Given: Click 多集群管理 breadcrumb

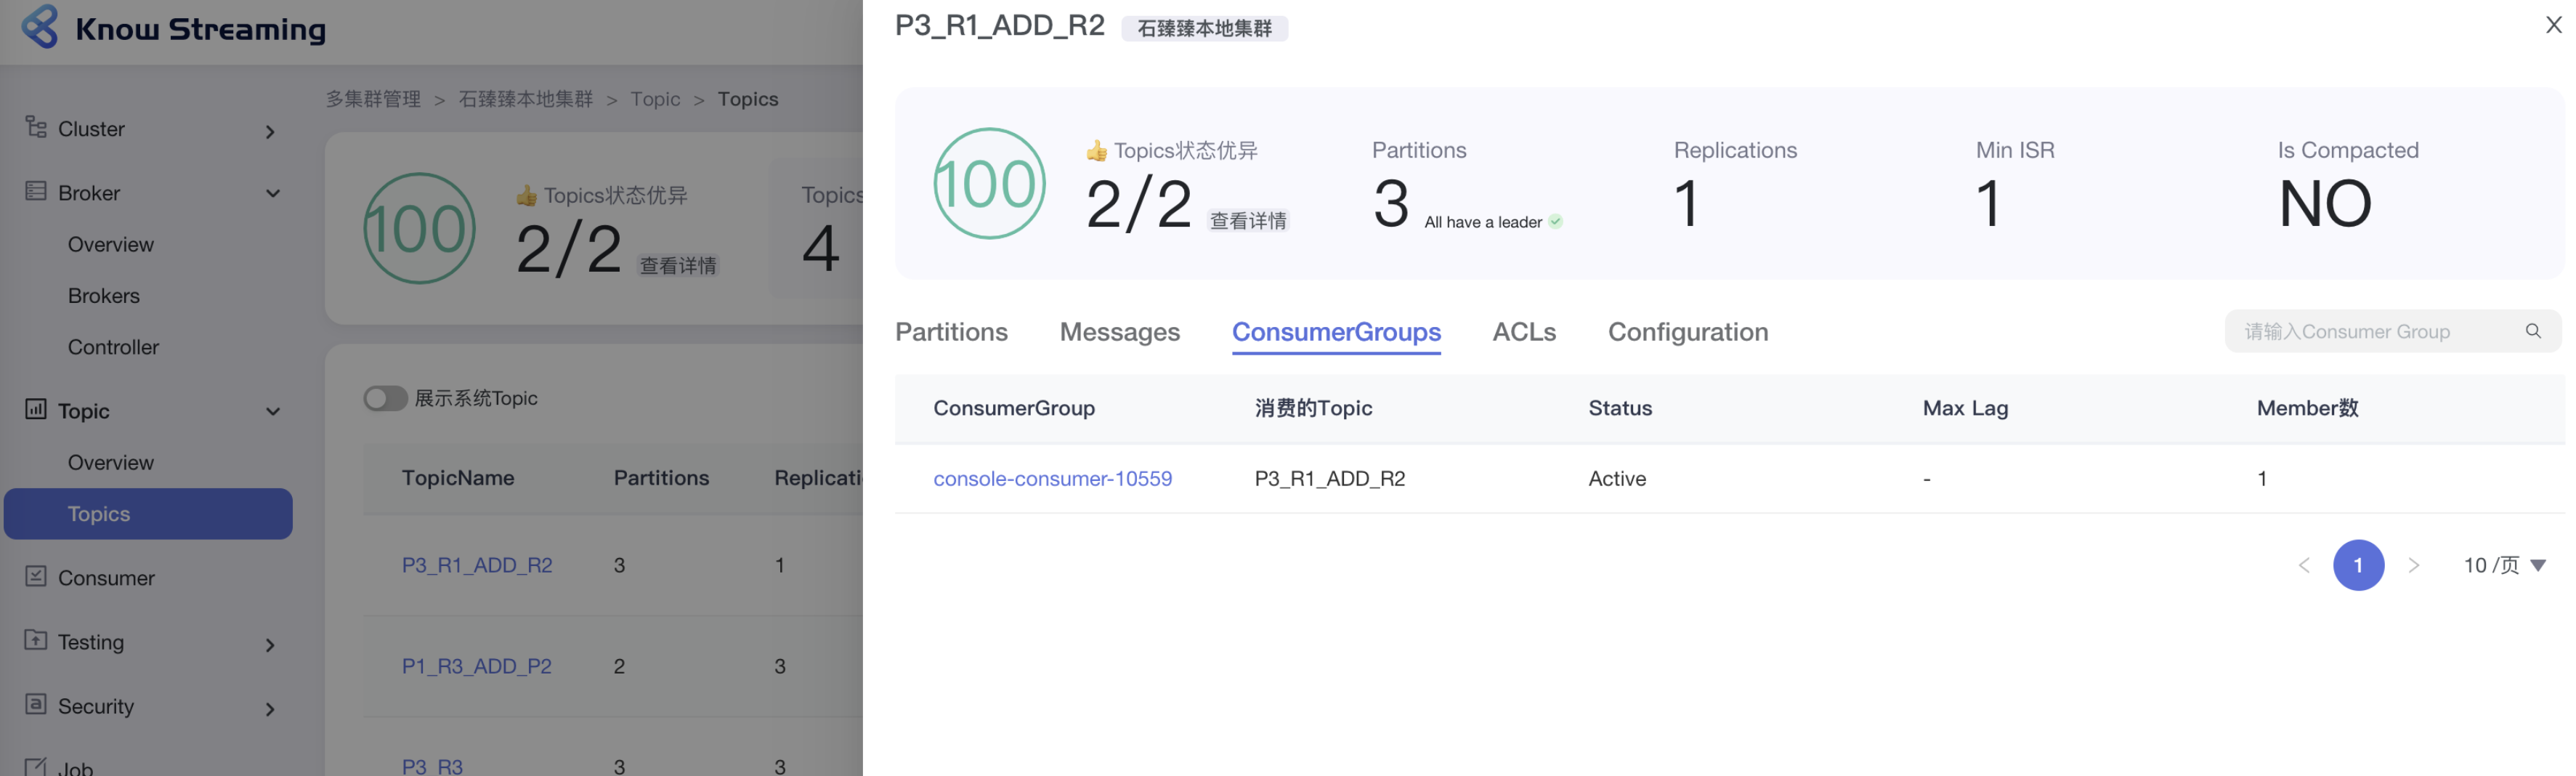Looking at the screenshot, I should (x=373, y=99).
